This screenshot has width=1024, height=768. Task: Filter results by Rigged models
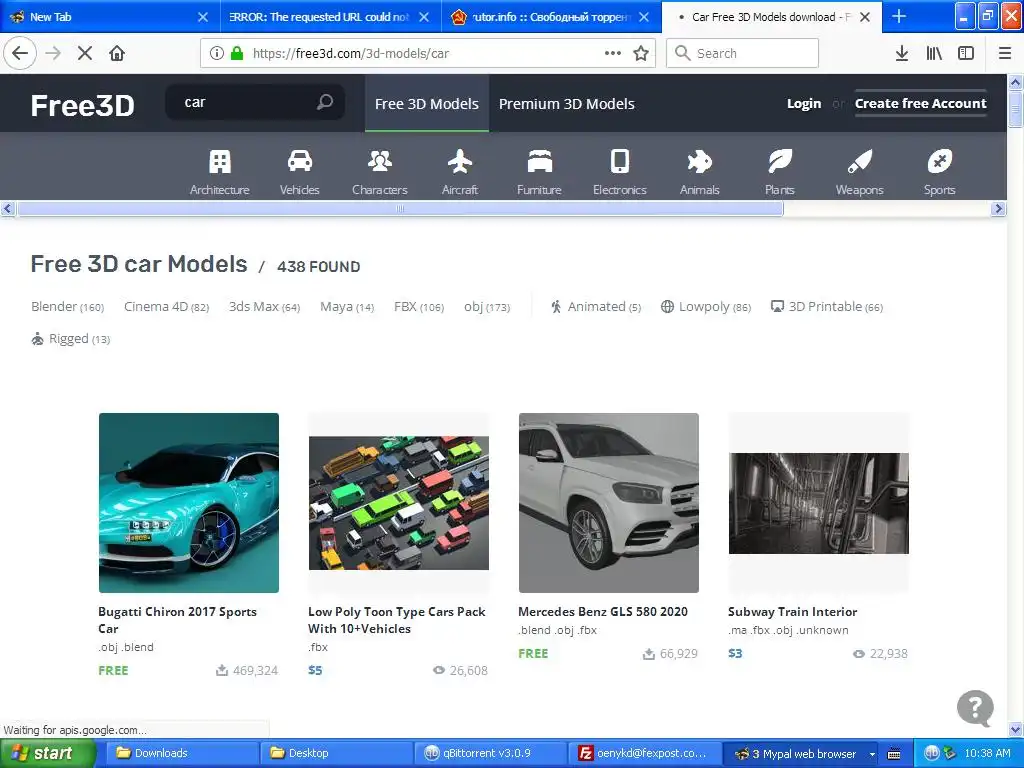tap(71, 338)
